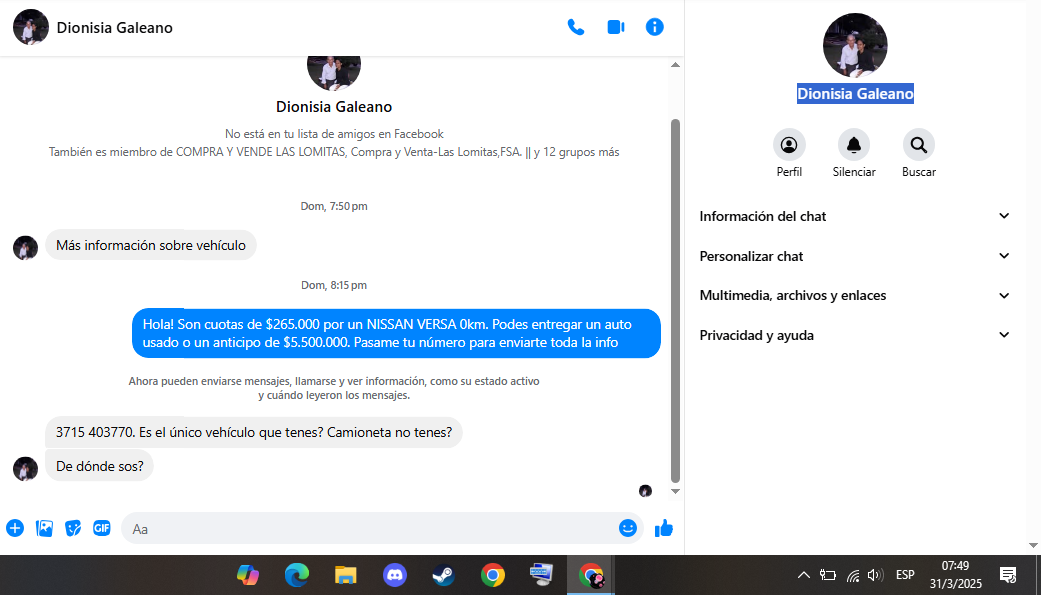Click the Buscar magnifier icon
The image size is (1041, 595).
click(919, 145)
